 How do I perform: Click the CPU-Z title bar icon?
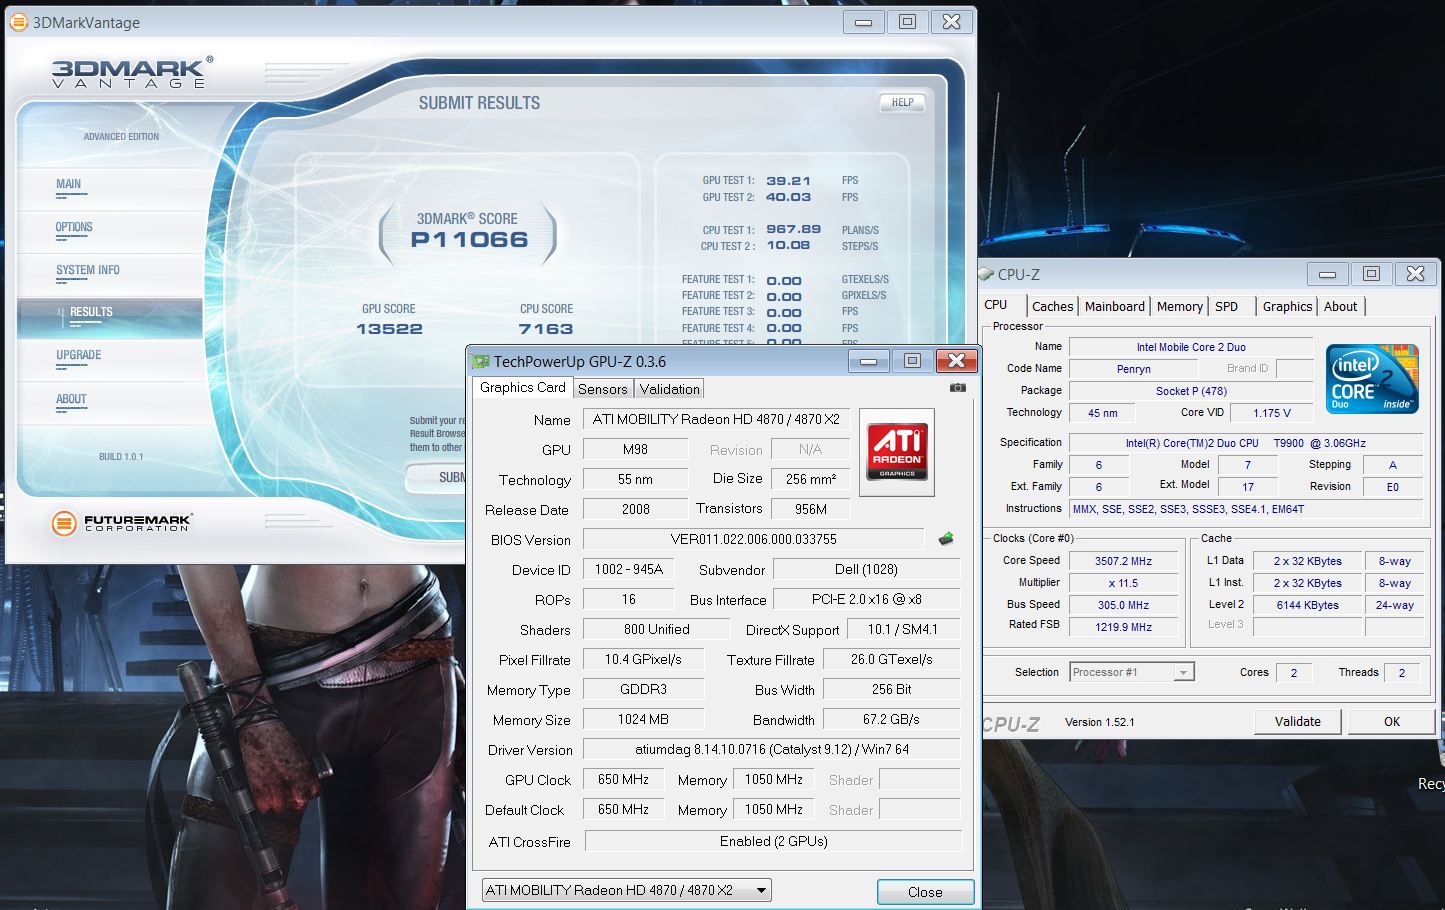(987, 274)
